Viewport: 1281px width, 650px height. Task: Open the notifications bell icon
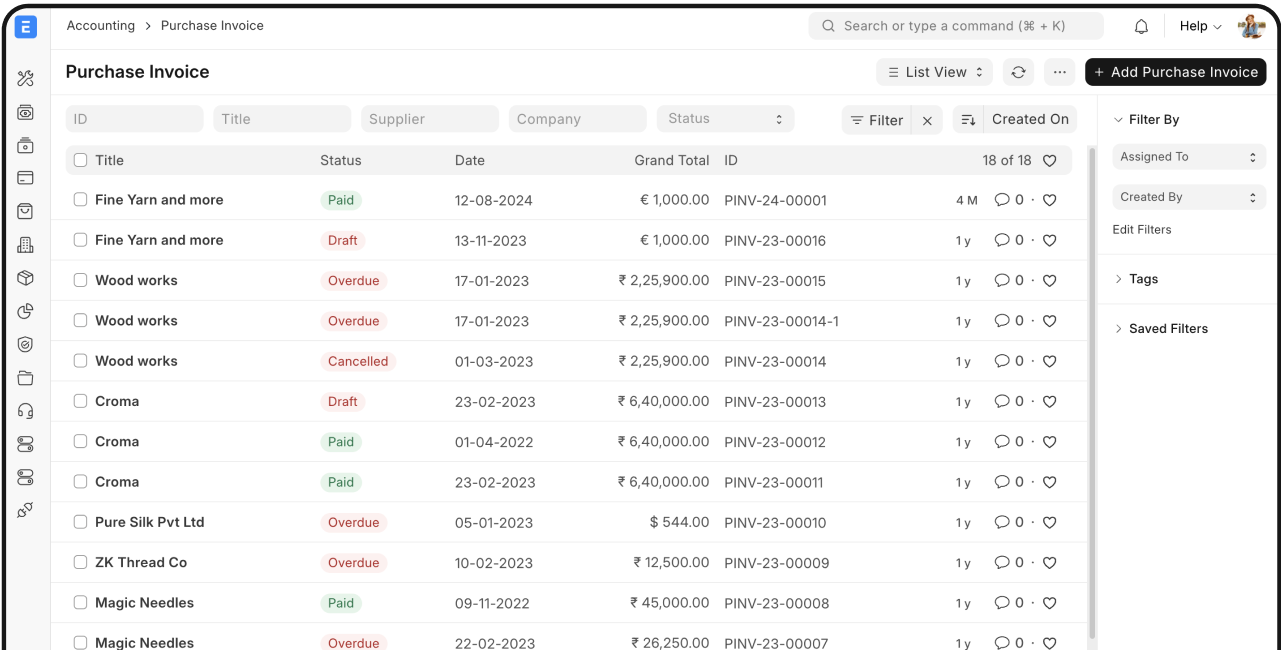[x=1140, y=26]
